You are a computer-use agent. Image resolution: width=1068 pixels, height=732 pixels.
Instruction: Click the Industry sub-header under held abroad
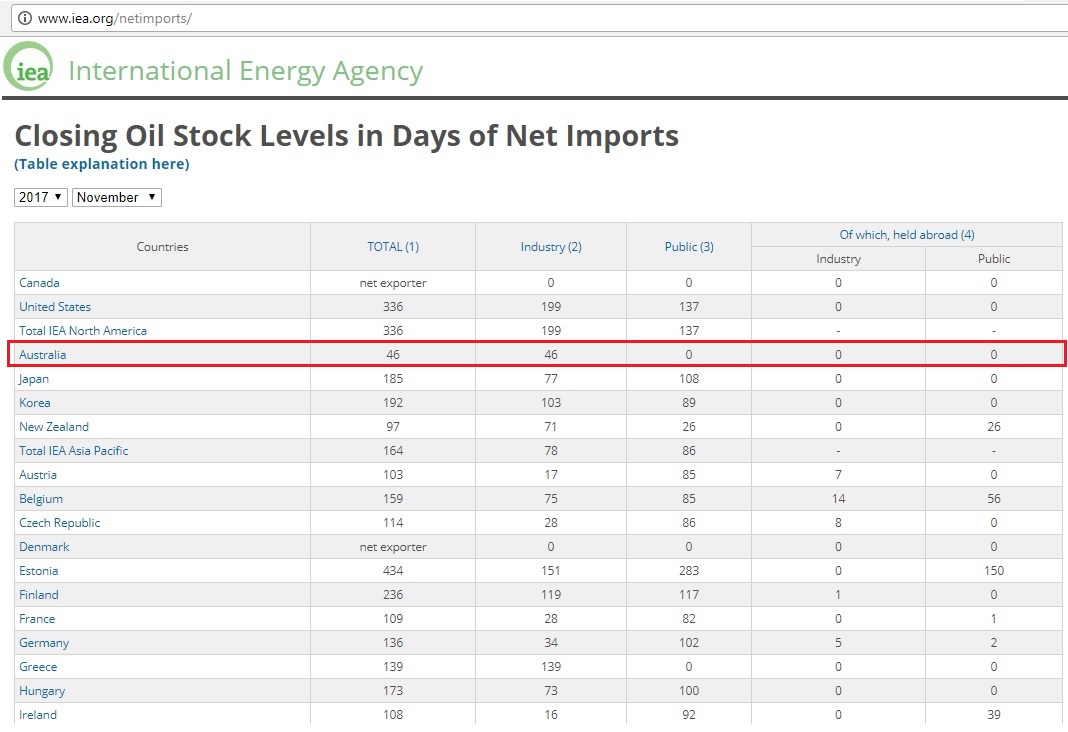pos(838,259)
